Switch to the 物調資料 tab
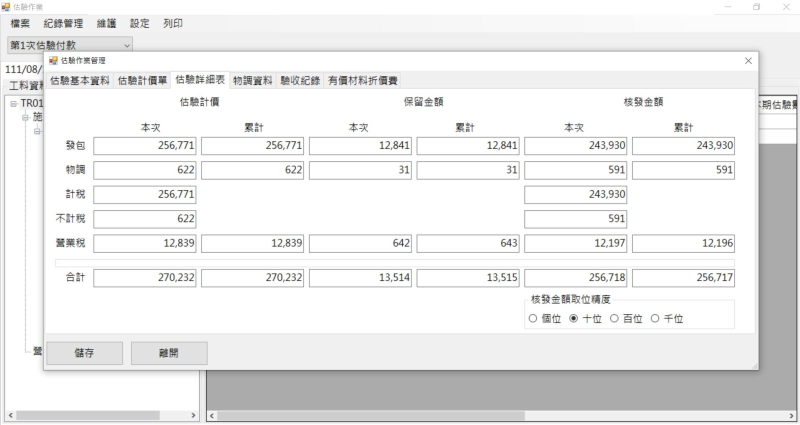 [x=253, y=81]
